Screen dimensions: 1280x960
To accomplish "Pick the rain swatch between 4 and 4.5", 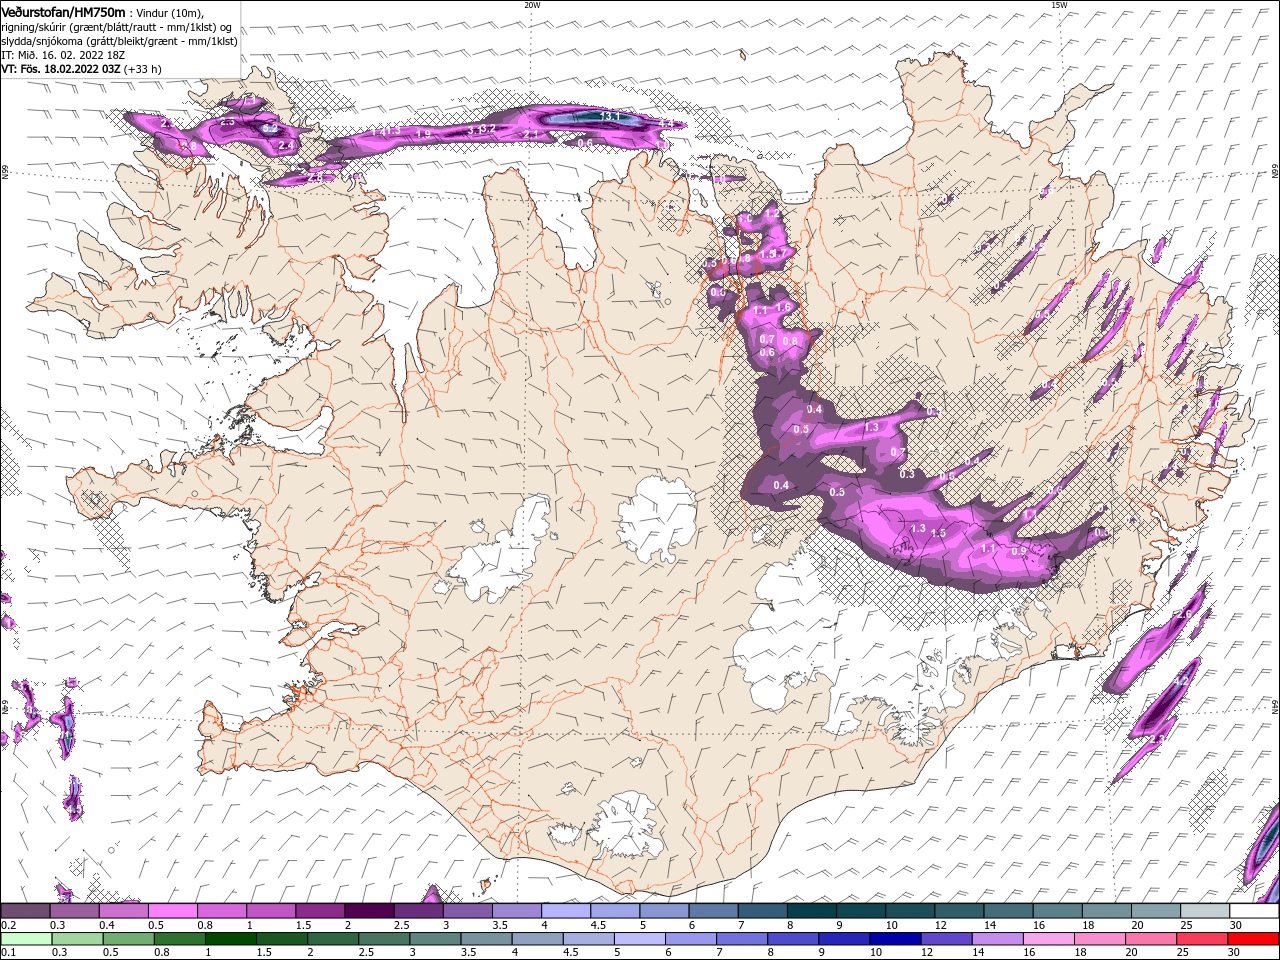I will click(537, 939).
